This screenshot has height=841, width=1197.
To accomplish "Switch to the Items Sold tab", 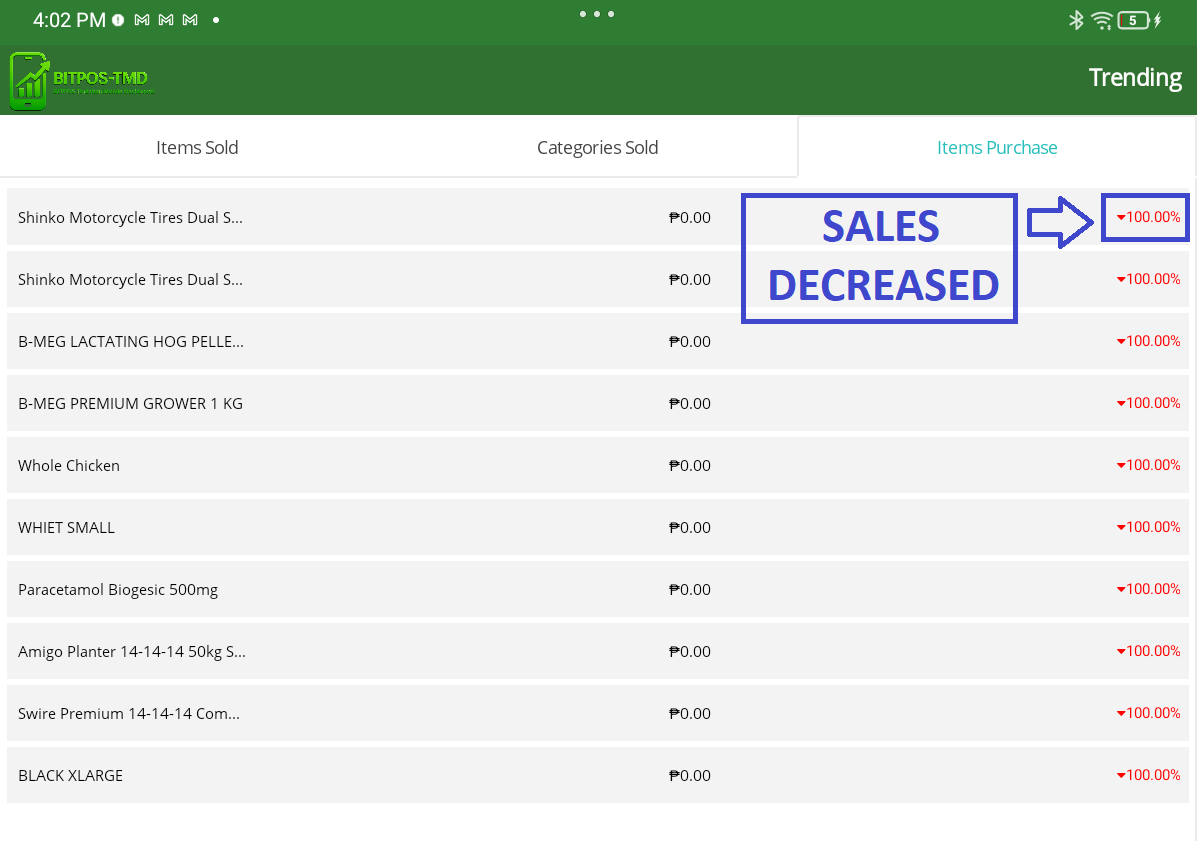I will click(x=197, y=148).
